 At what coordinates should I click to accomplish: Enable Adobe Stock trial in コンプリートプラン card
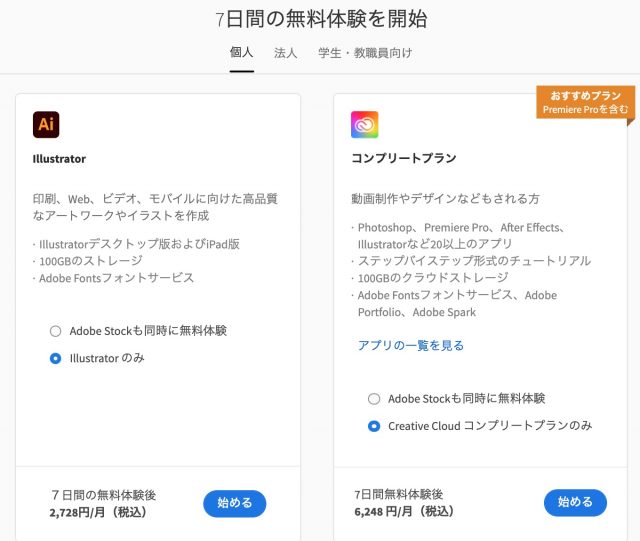[374, 398]
